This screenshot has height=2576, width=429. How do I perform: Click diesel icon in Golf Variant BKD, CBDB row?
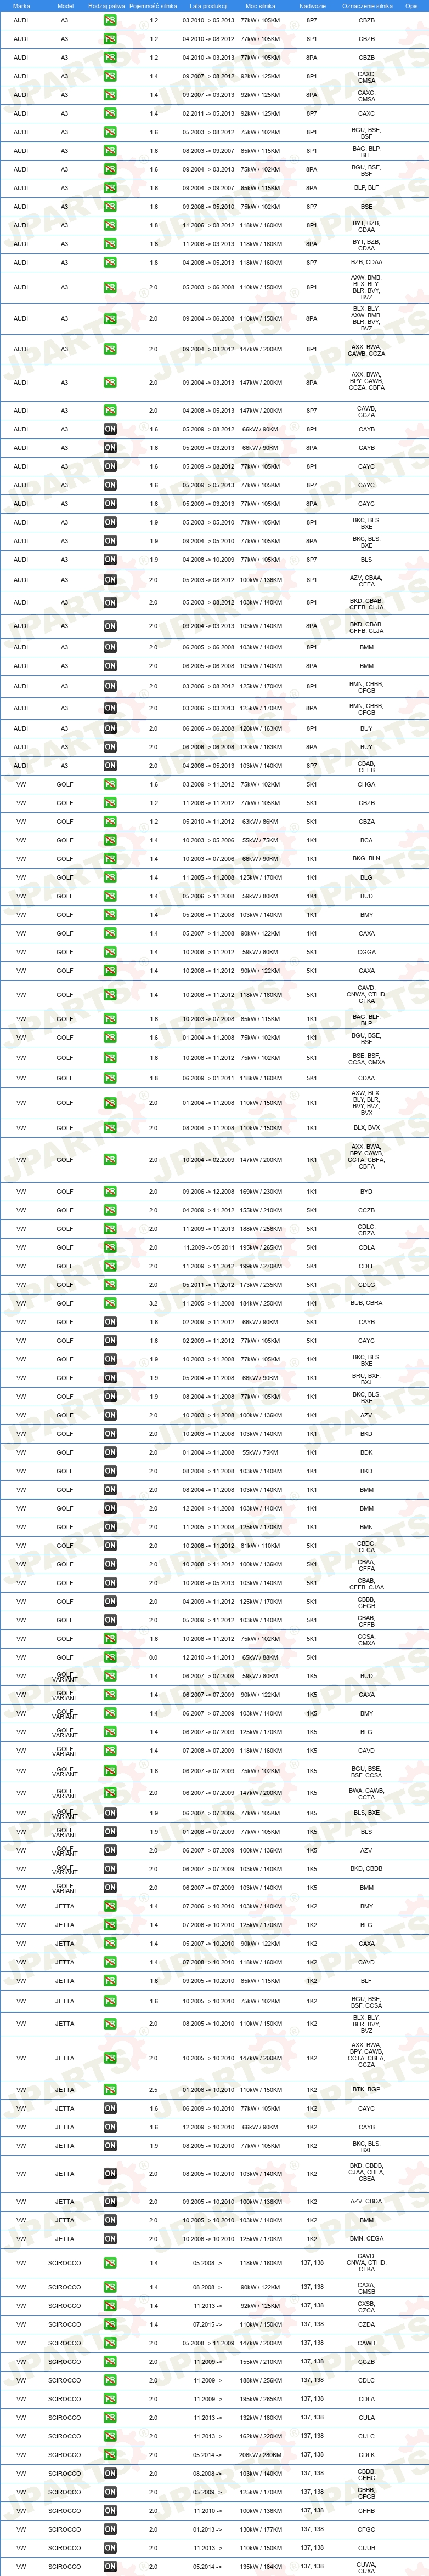pos(110,1869)
